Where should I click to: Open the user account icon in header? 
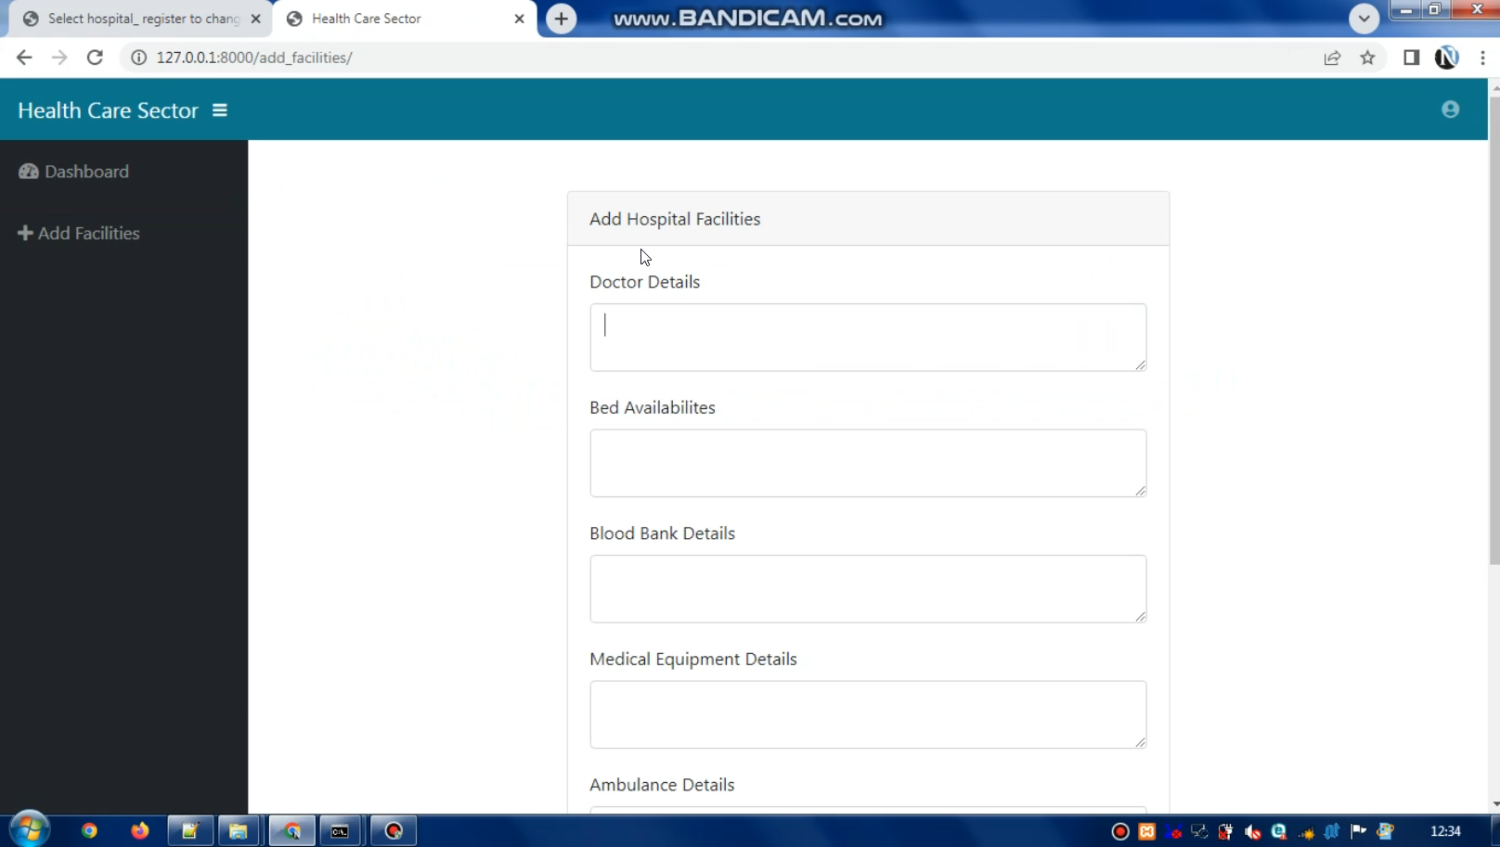point(1450,109)
